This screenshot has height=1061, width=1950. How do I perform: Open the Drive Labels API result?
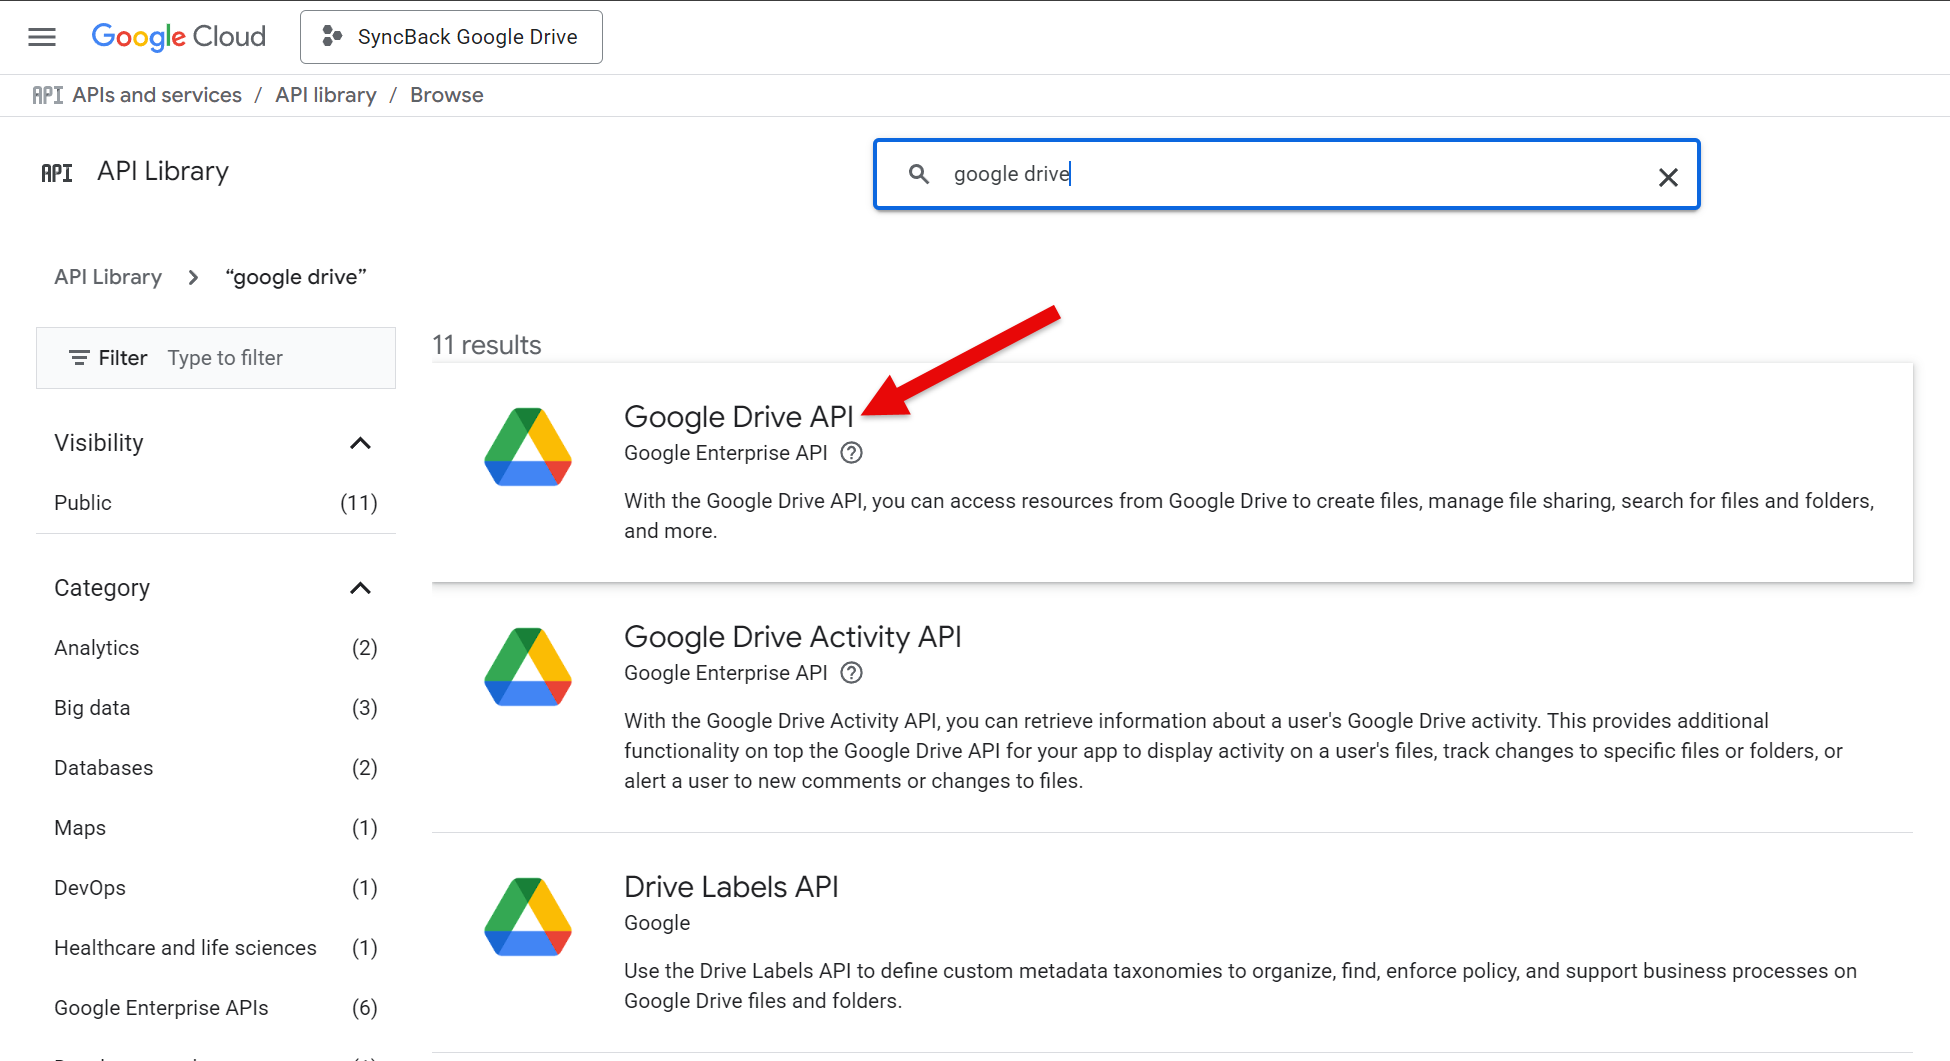731,887
